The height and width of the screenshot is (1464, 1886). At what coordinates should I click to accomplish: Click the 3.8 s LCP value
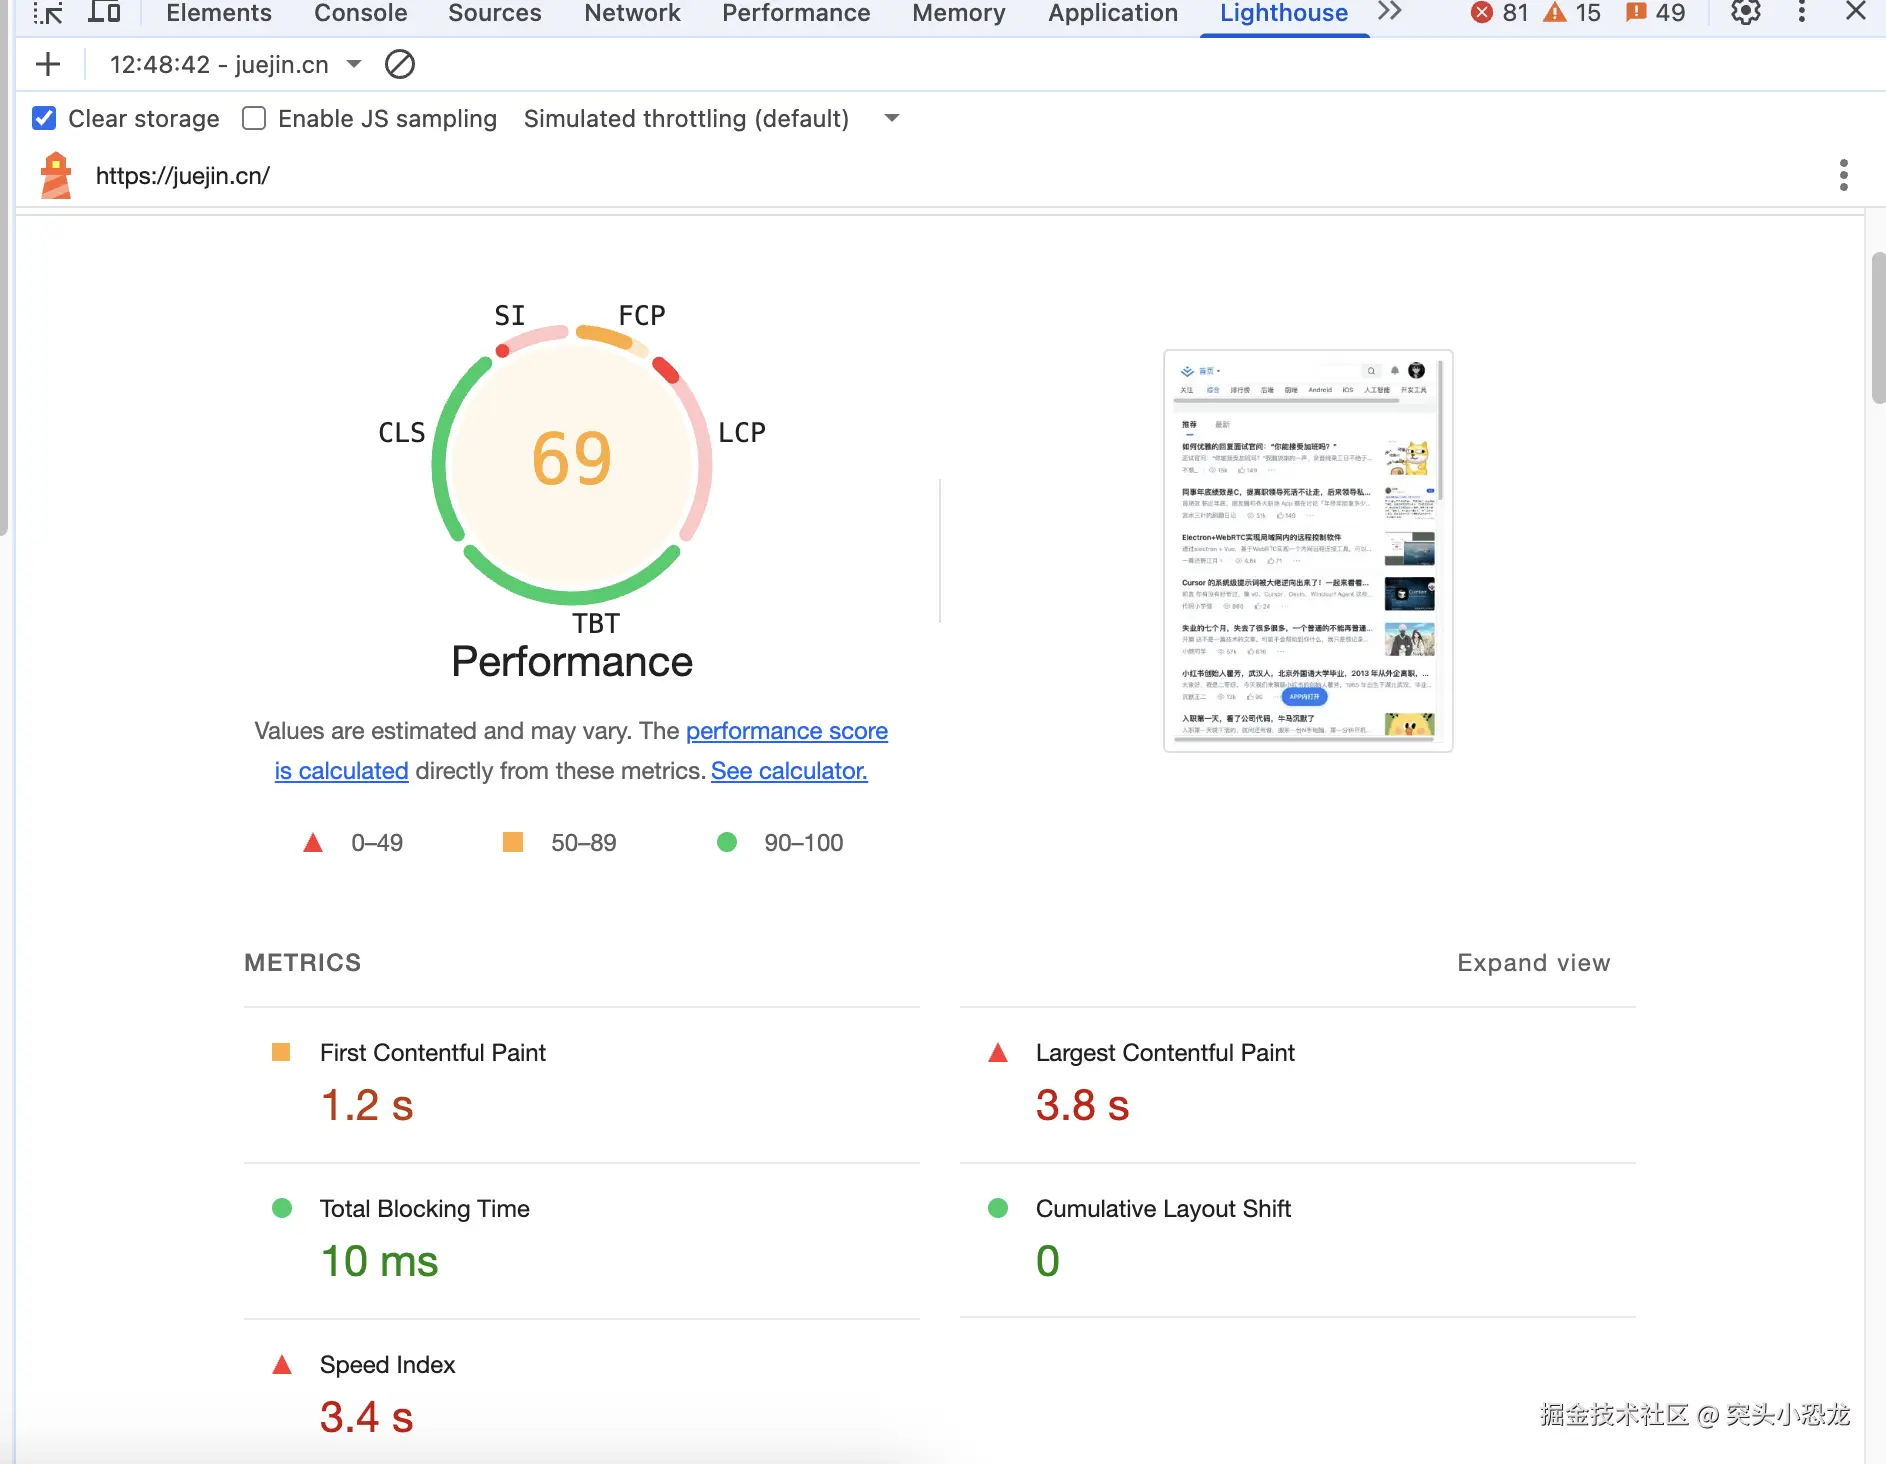click(1083, 1106)
